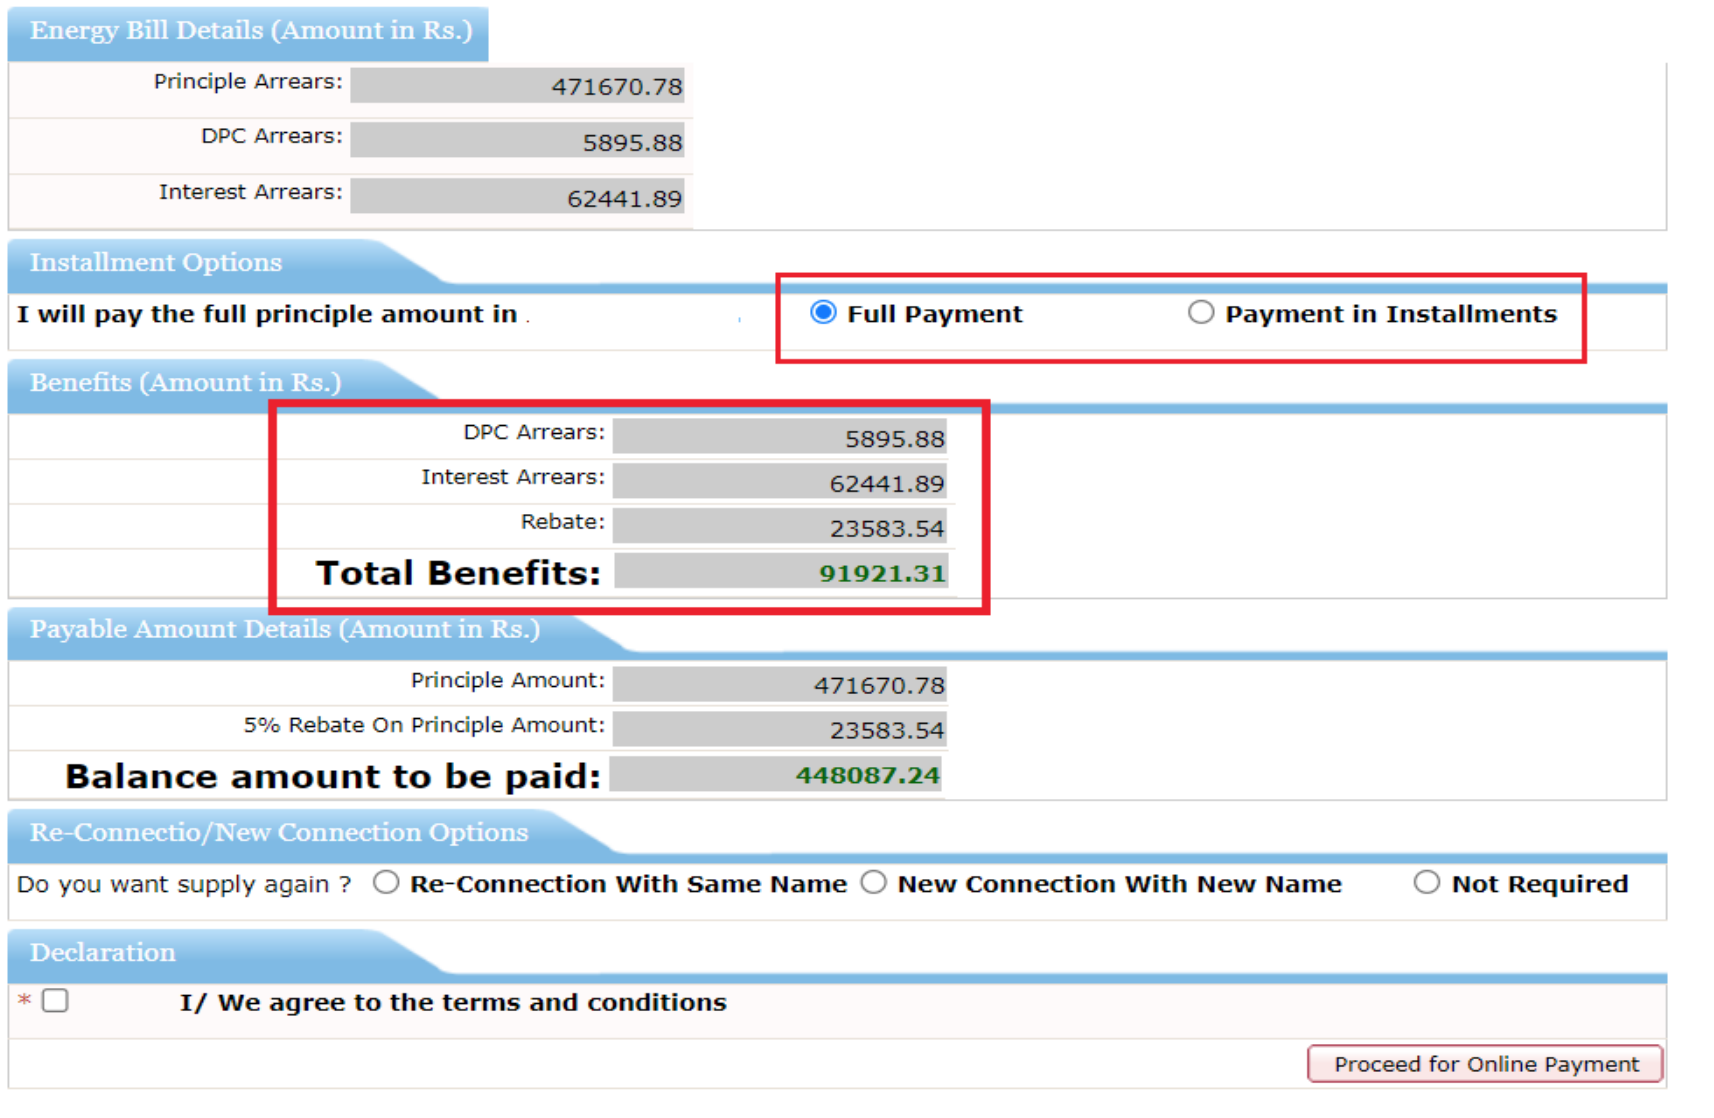
Task: Select the Full Payment radio option
Action: (x=823, y=313)
